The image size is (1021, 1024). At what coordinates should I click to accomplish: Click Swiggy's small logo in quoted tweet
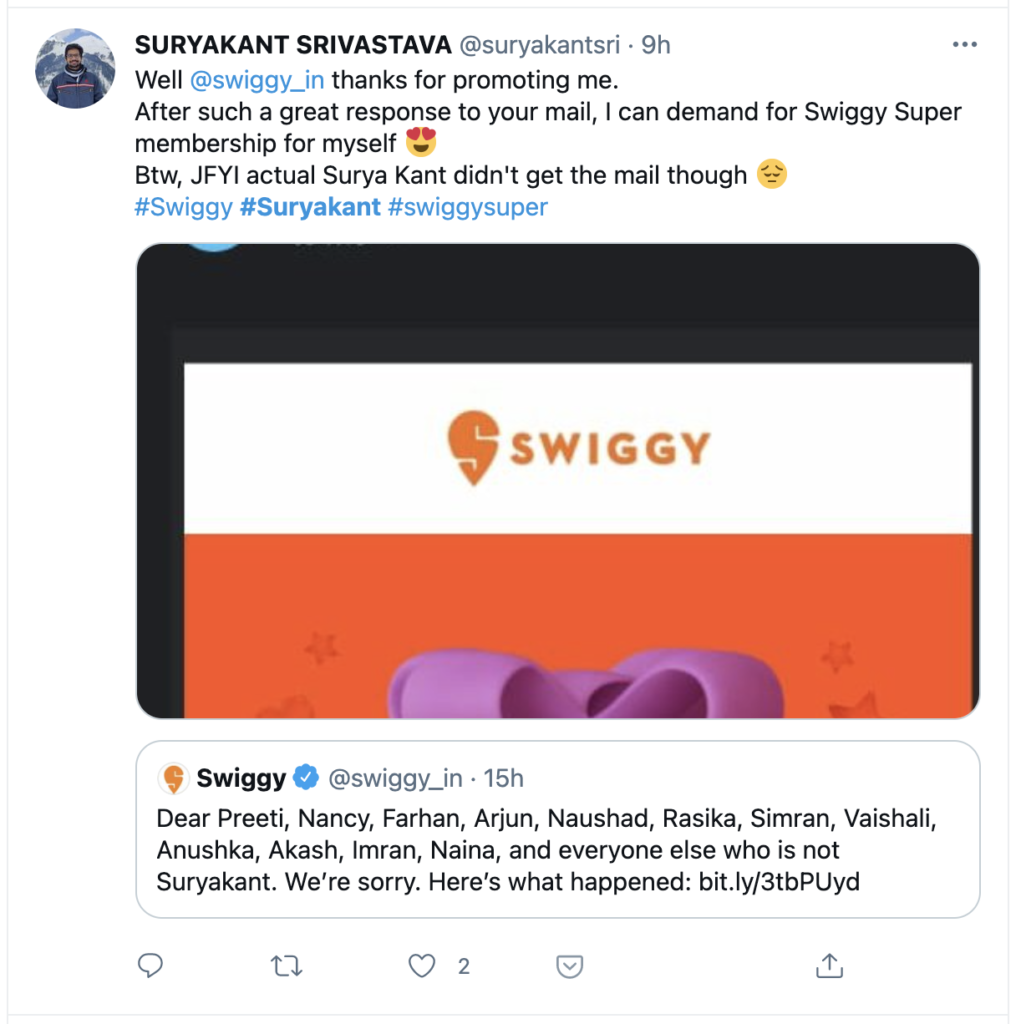coord(174,778)
